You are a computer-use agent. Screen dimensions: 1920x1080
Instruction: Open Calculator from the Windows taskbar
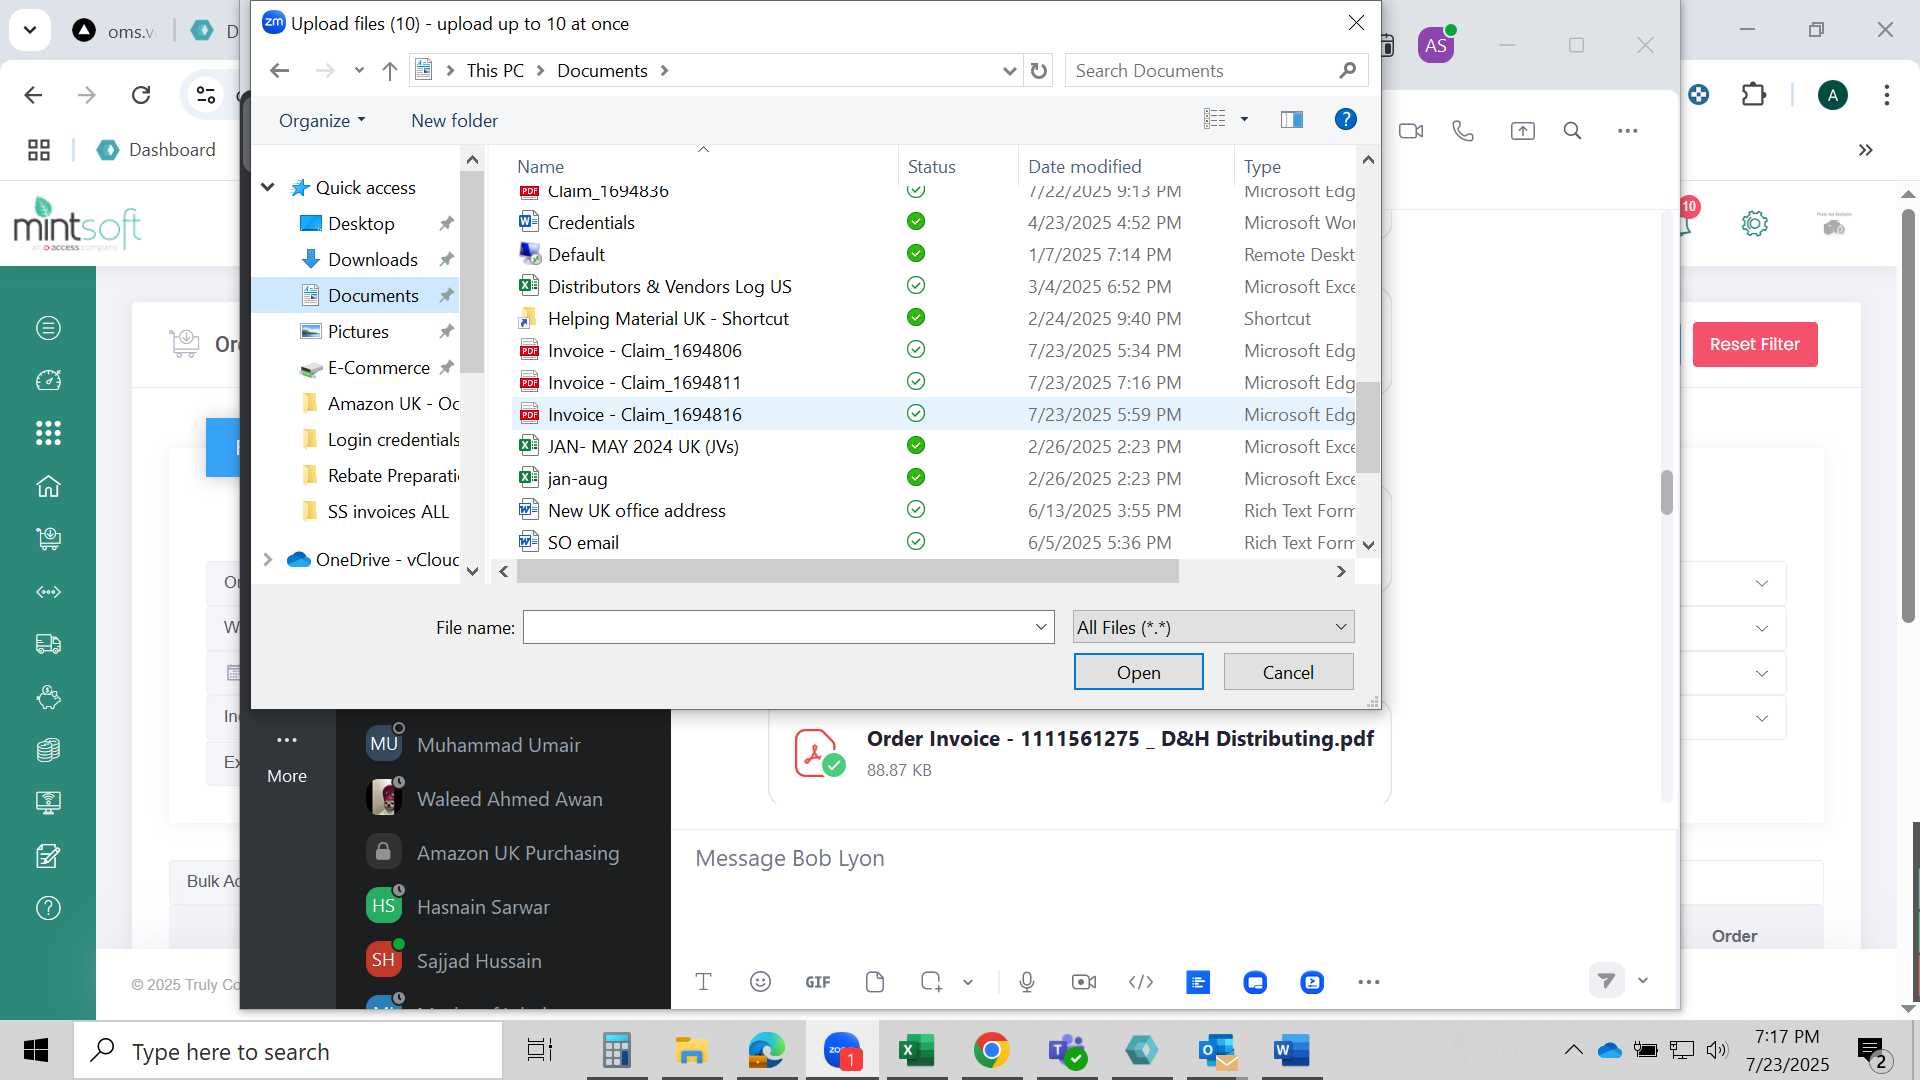coord(617,1050)
